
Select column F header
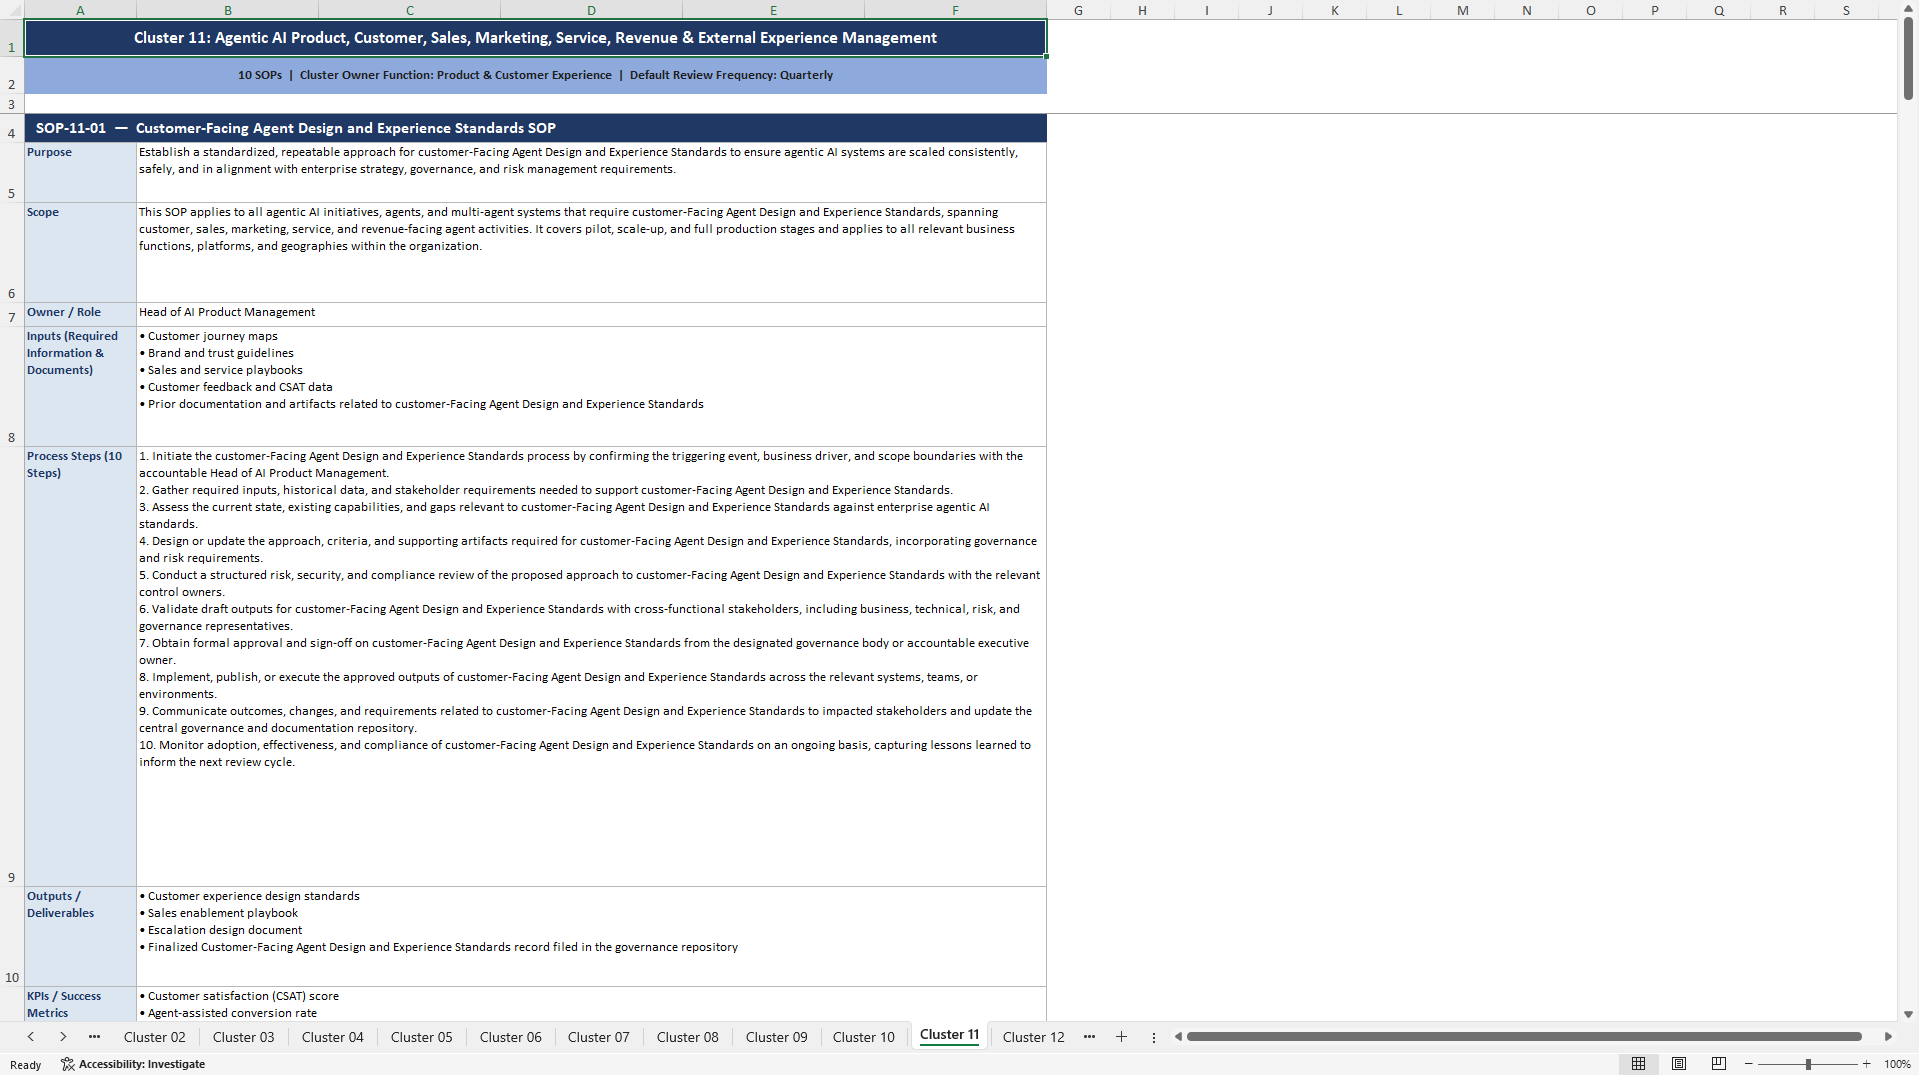tap(955, 10)
